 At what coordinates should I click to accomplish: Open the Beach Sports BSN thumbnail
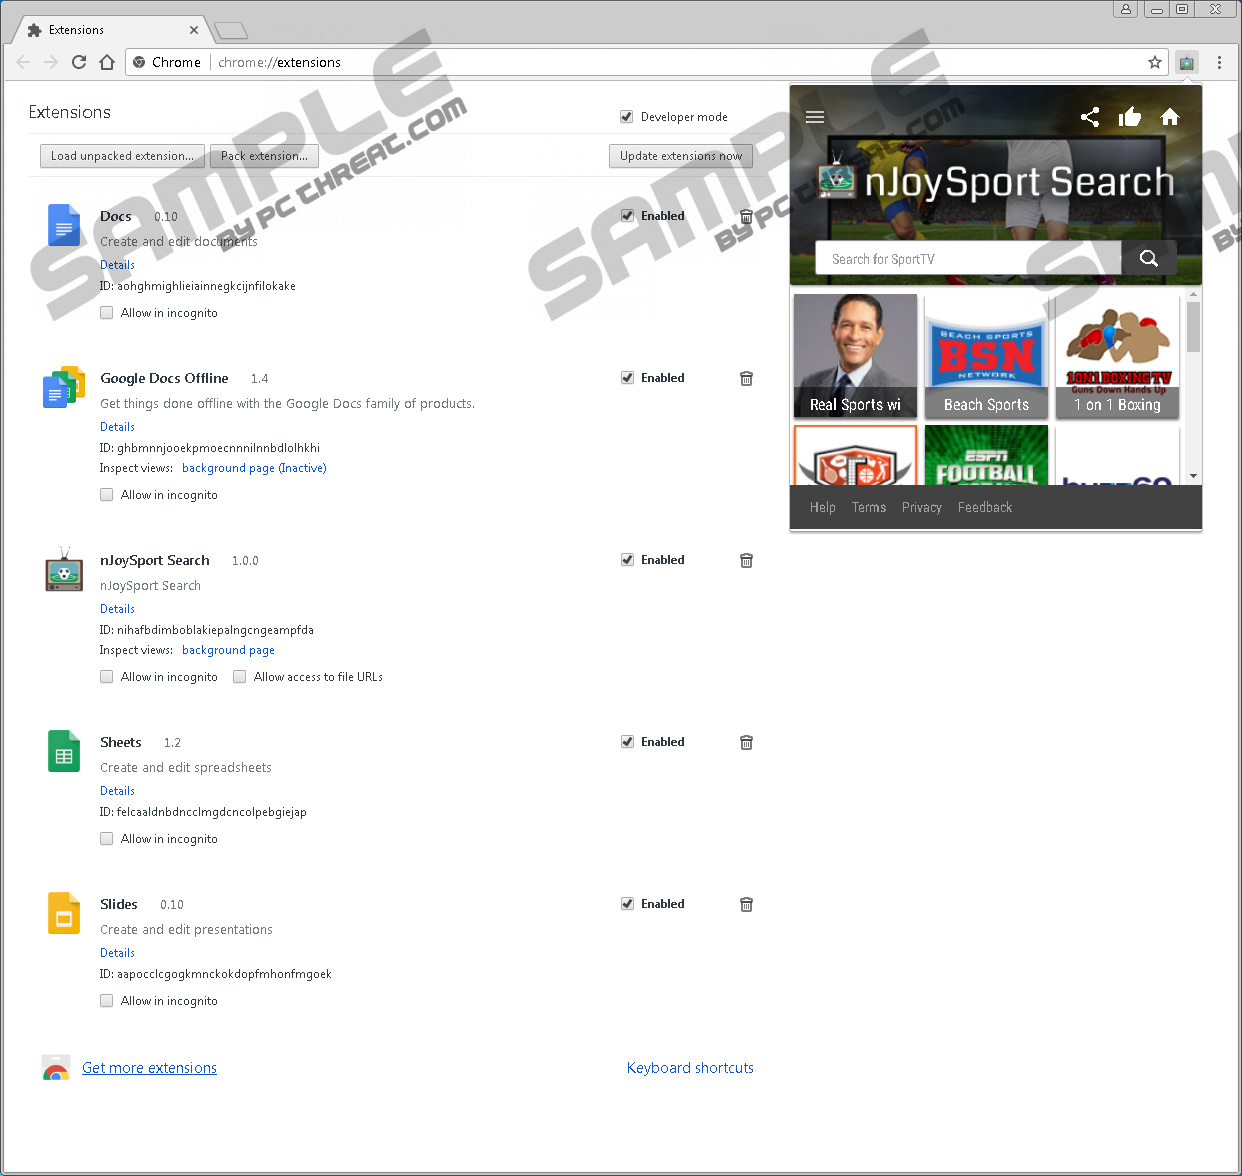[x=986, y=355]
